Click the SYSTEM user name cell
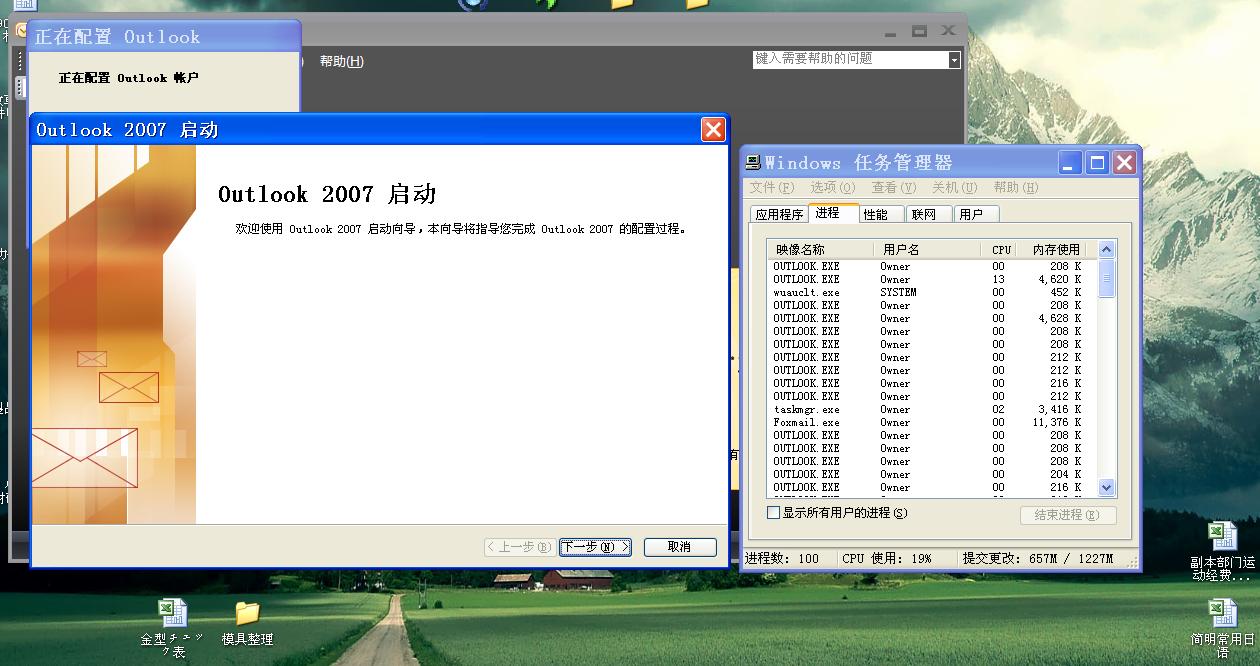 (x=898, y=293)
